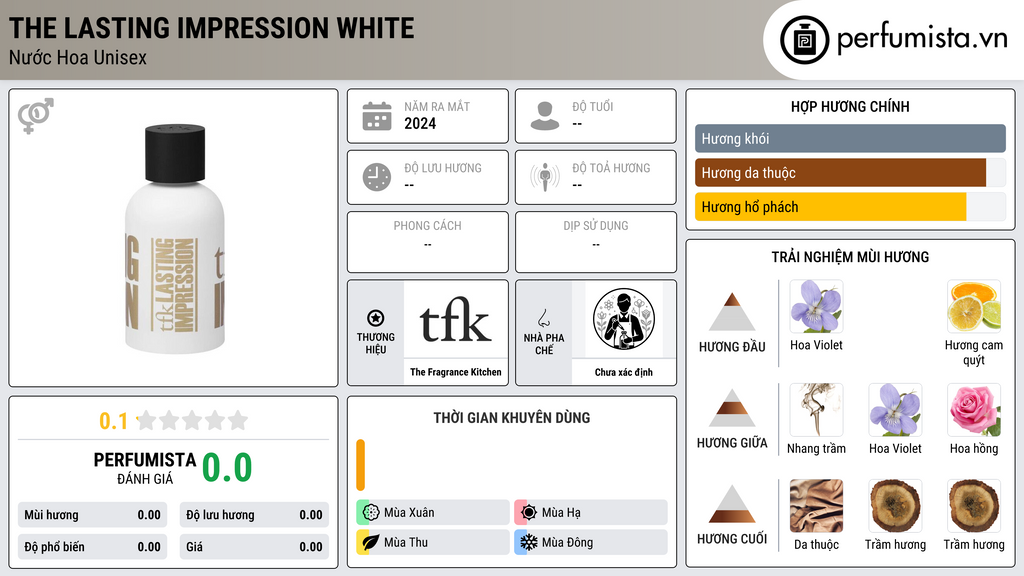
Task: Select the last Trầm hương note image
Action: [974, 506]
